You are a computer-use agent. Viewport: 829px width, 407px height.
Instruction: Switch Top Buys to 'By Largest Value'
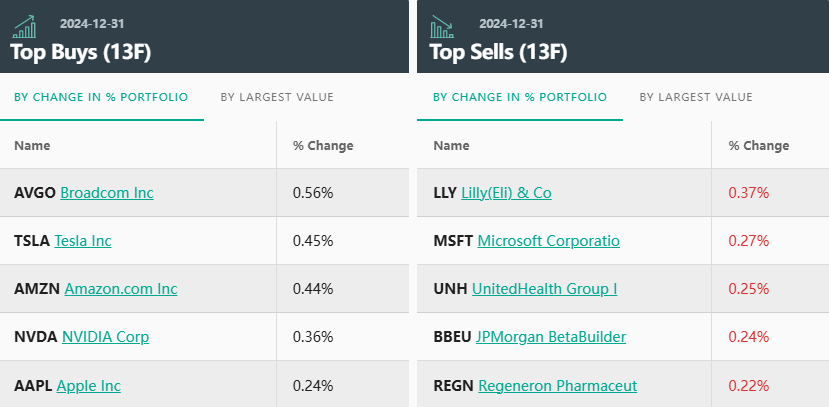point(277,97)
